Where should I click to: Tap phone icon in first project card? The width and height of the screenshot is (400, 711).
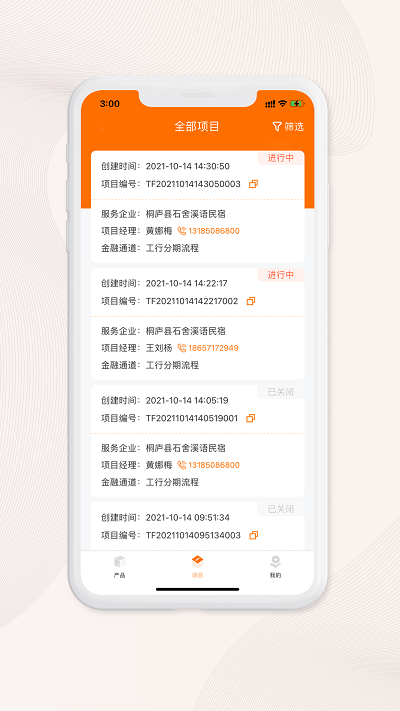coord(181,231)
